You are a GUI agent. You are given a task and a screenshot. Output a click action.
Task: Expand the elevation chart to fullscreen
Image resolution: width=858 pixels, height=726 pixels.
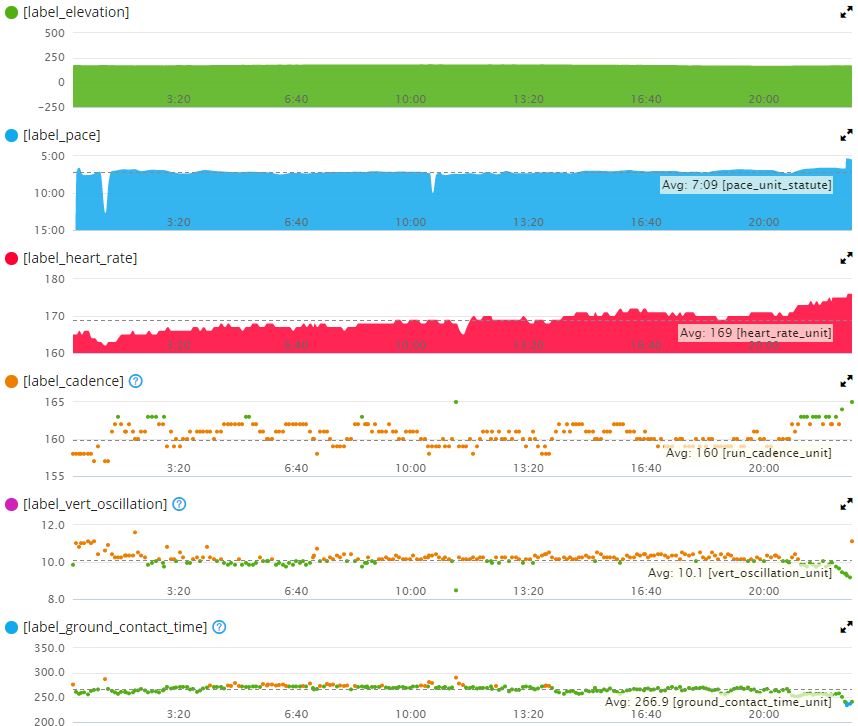tap(846, 12)
